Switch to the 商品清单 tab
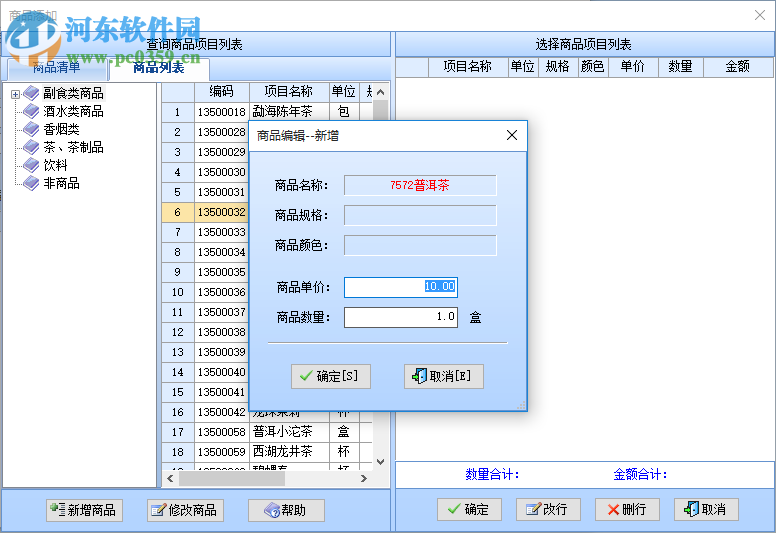The height and width of the screenshot is (533, 776). point(56,68)
